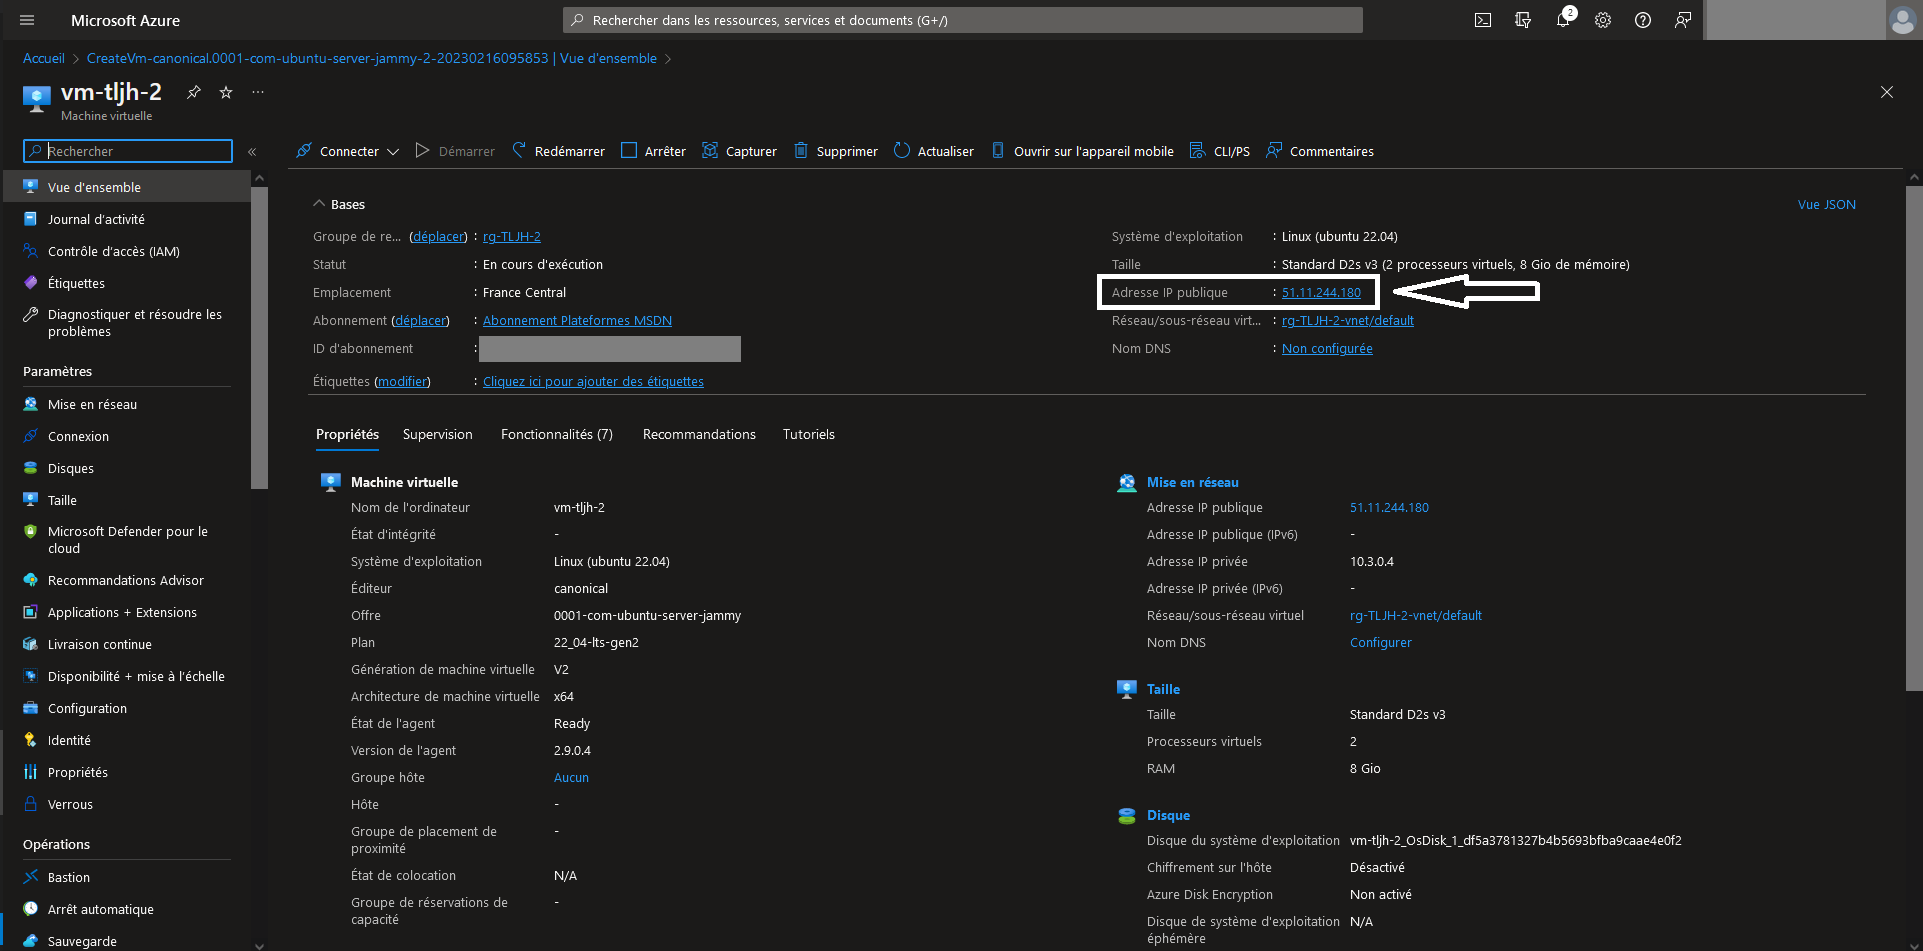Screen dimensions: 1923x951
Task: Open the rg-TLJH-2 resource group link
Action: (x=512, y=237)
